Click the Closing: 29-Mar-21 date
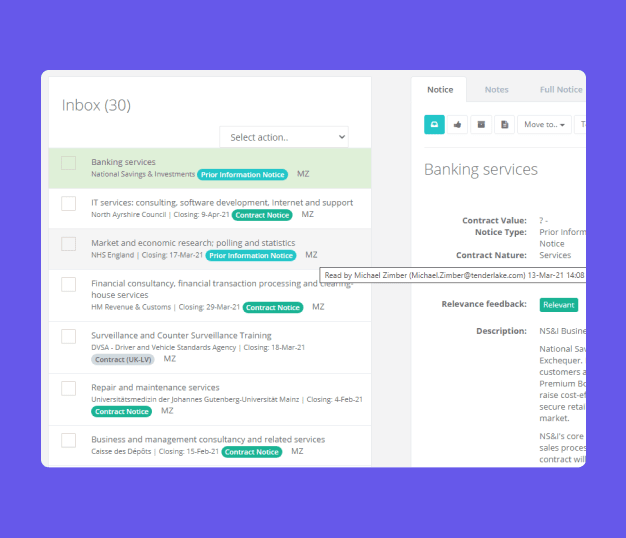This screenshot has height=538, width=626. pos(209,307)
